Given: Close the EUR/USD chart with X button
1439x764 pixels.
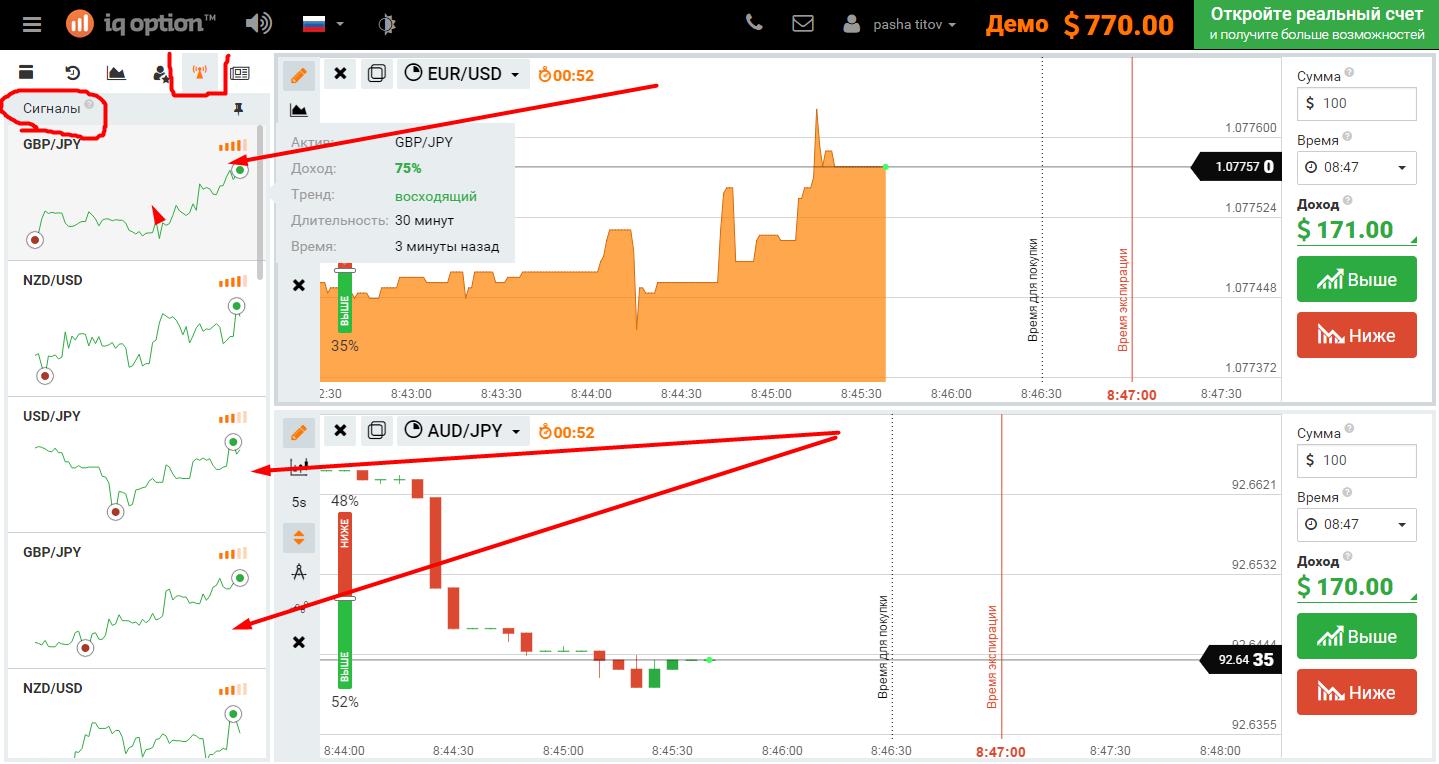Looking at the screenshot, I should click(340, 73).
